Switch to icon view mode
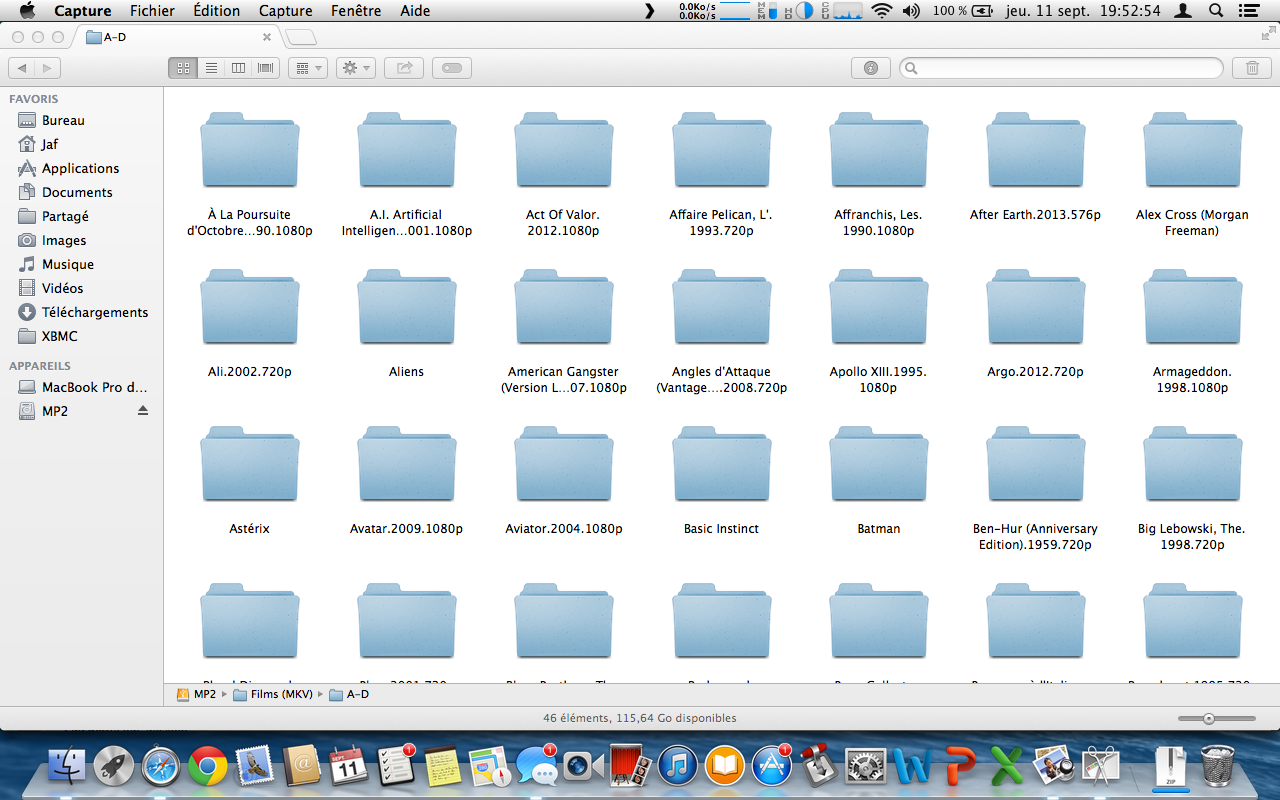The height and width of the screenshot is (800, 1280). 182,68
